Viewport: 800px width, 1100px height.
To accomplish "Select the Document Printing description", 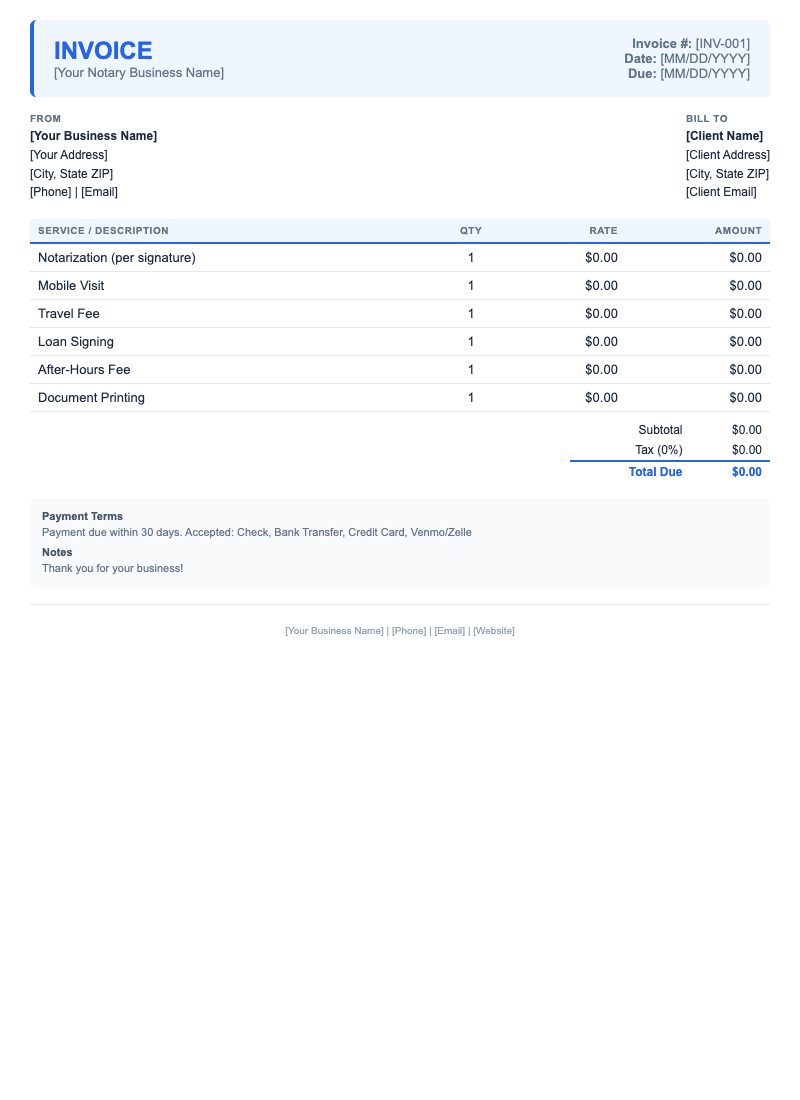I will [91, 398].
